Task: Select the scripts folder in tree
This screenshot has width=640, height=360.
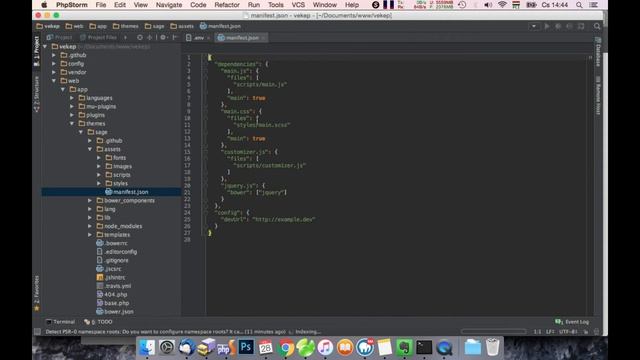Action: [118, 175]
